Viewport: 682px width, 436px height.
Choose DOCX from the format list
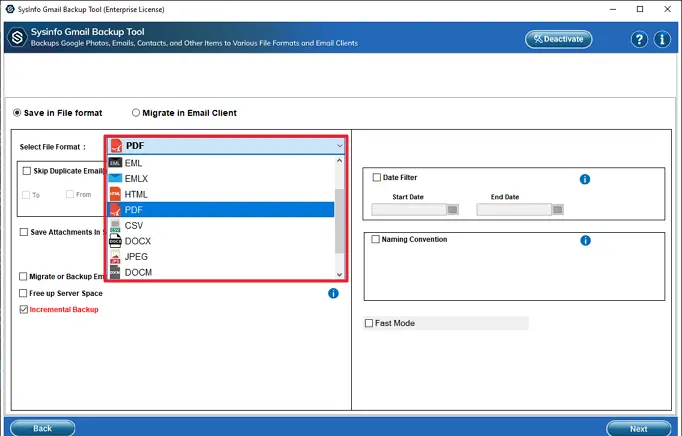tap(221, 241)
